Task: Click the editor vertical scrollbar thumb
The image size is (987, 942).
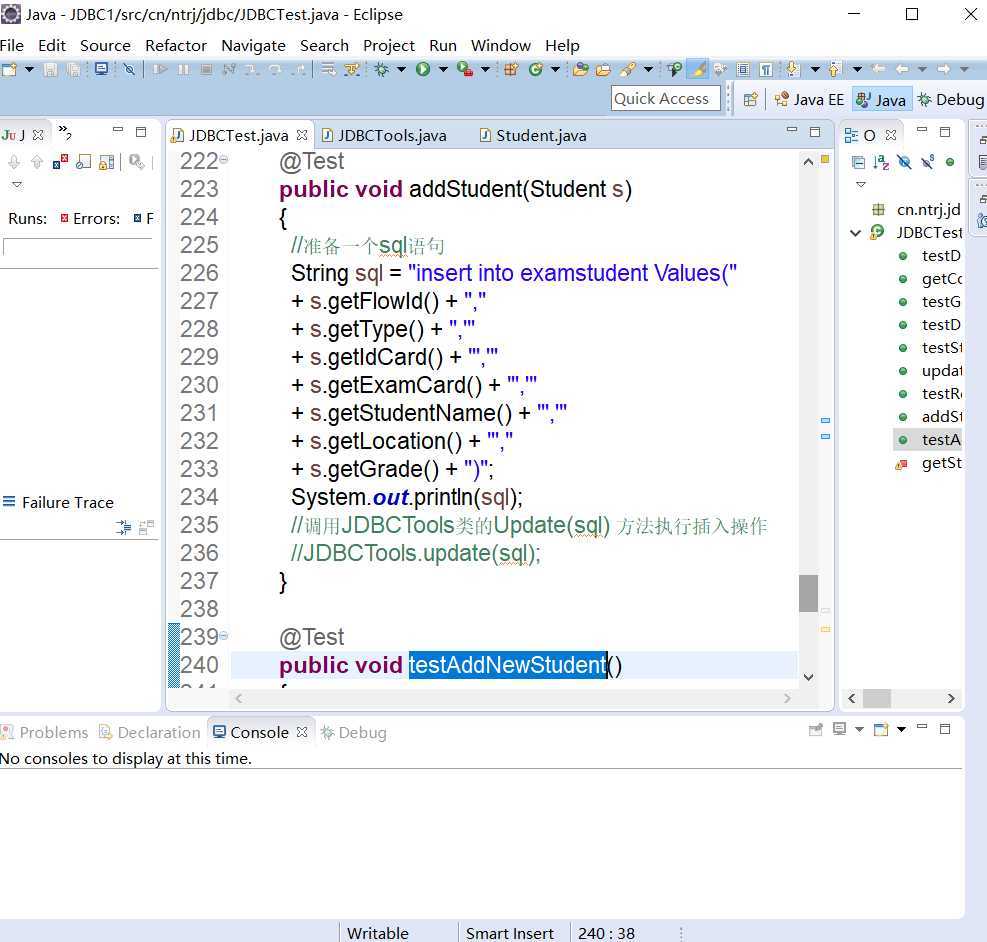Action: pos(808,593)
